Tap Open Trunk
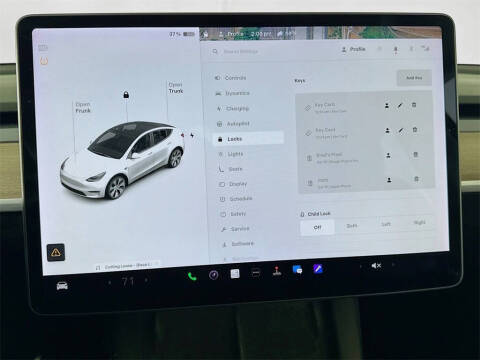Image resolution: width=480 pixels, height=360 pixels. click(176, 88)
